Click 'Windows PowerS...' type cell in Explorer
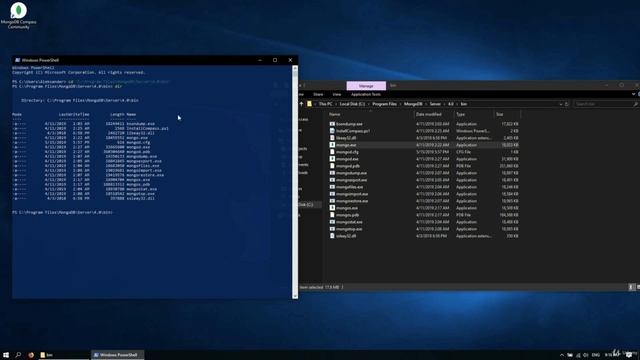 (x=473, y=131)
